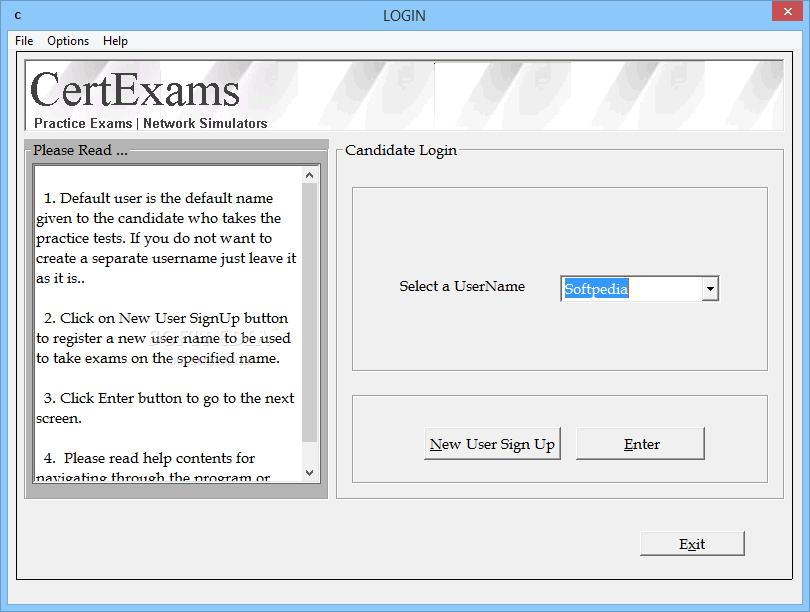810x612 pixels.
Task: Click the 'Select a UserName' label
Action: (462, 286)
